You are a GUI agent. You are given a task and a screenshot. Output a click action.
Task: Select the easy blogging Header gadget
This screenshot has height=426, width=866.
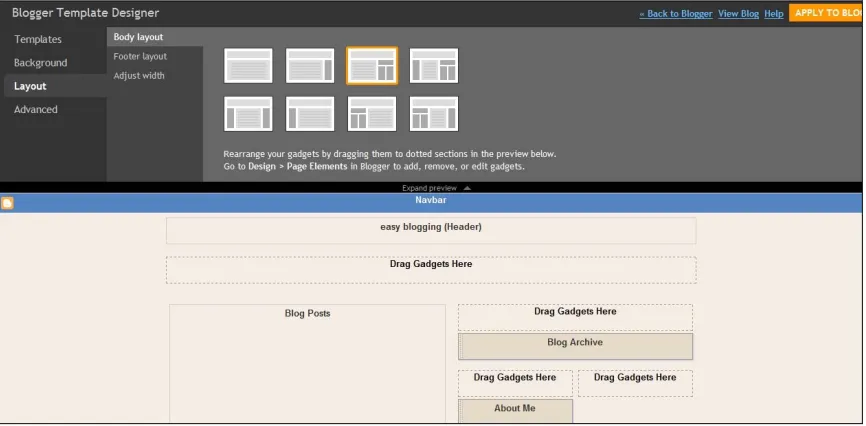(431, 230)
